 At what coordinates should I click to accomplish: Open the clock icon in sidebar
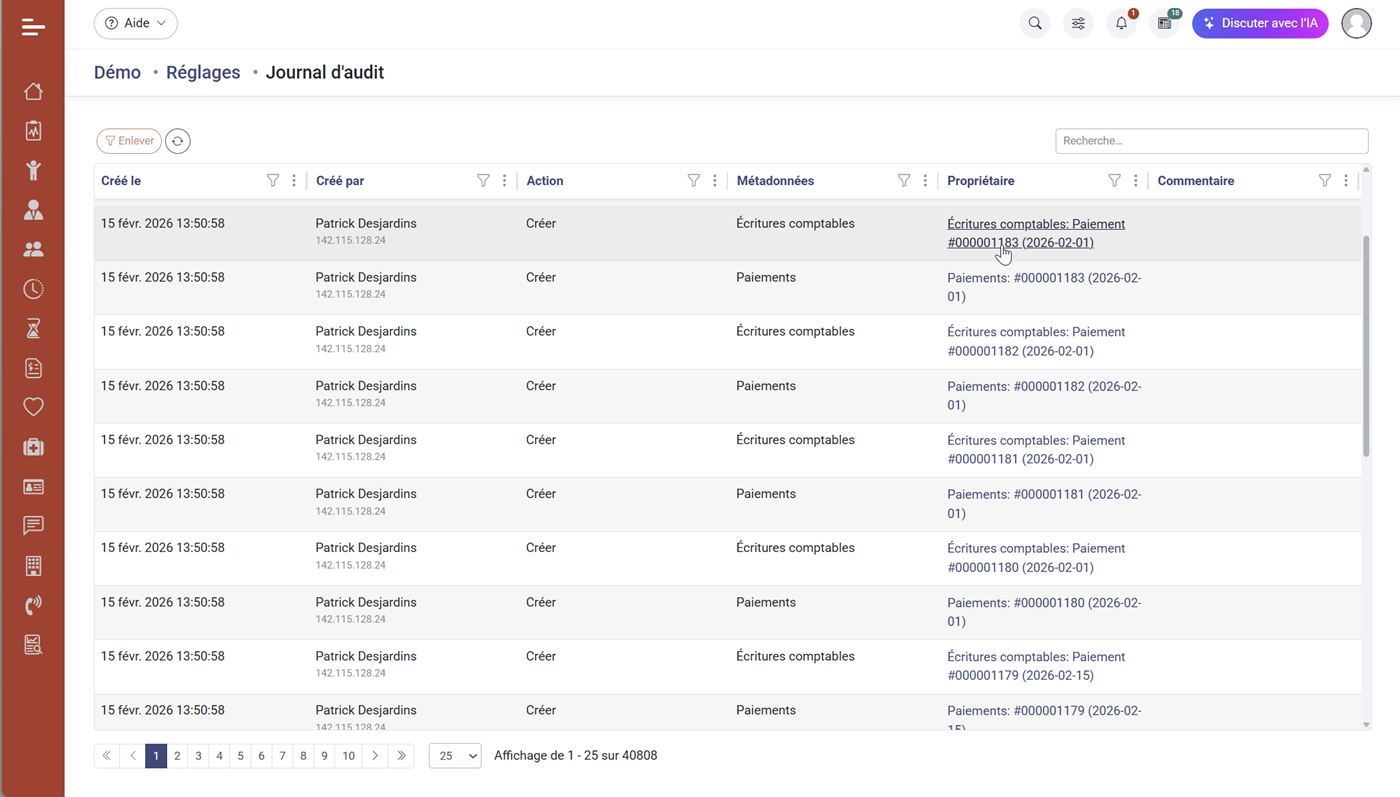coord(33,289)
